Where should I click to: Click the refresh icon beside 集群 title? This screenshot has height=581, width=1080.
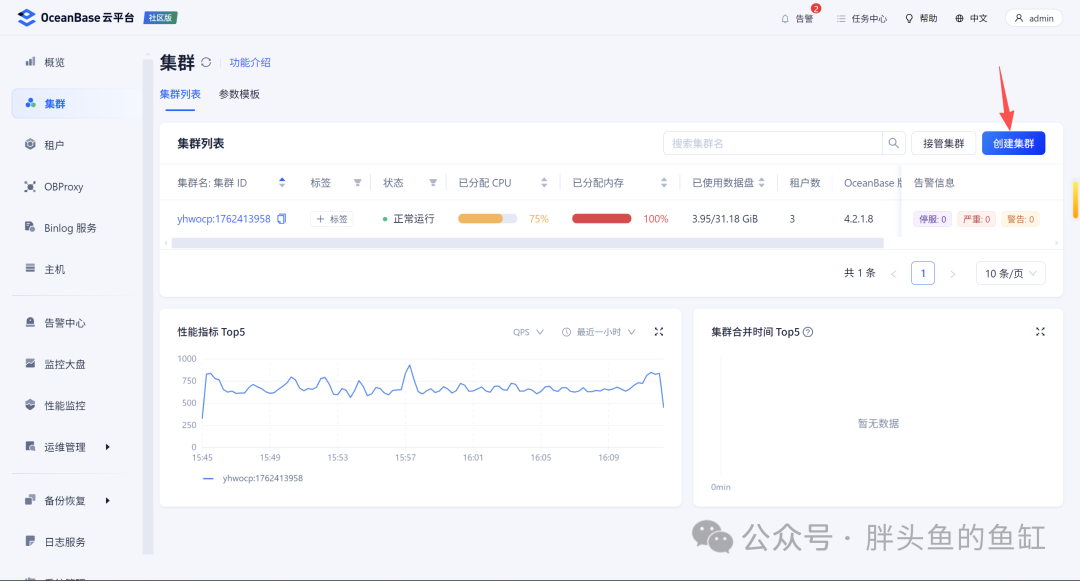coord(206,63)
